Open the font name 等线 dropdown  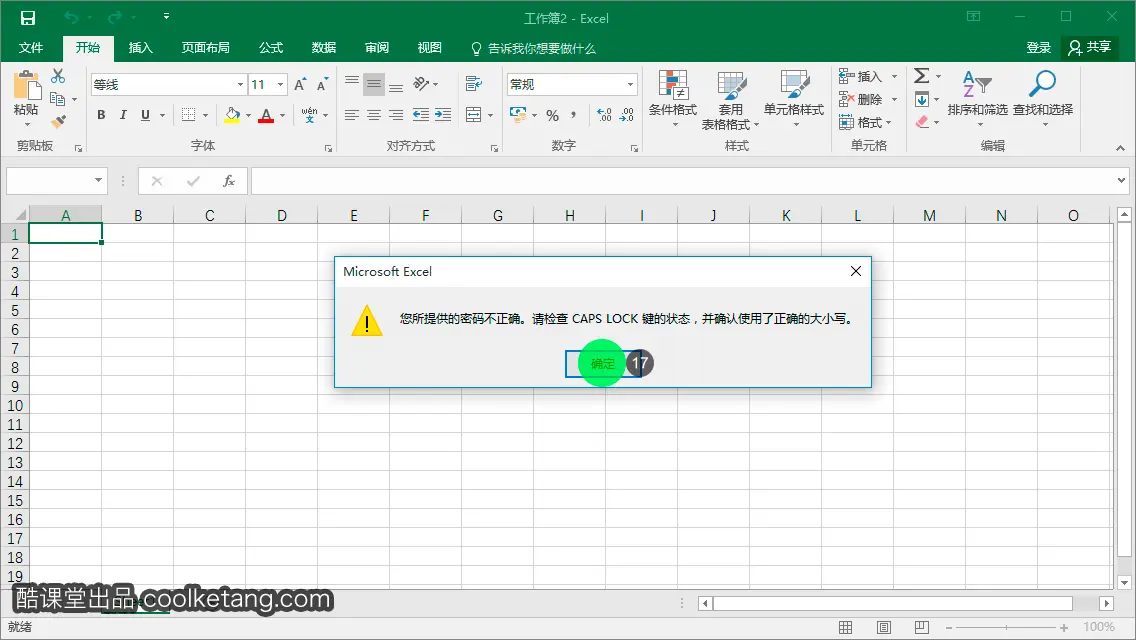241,85
